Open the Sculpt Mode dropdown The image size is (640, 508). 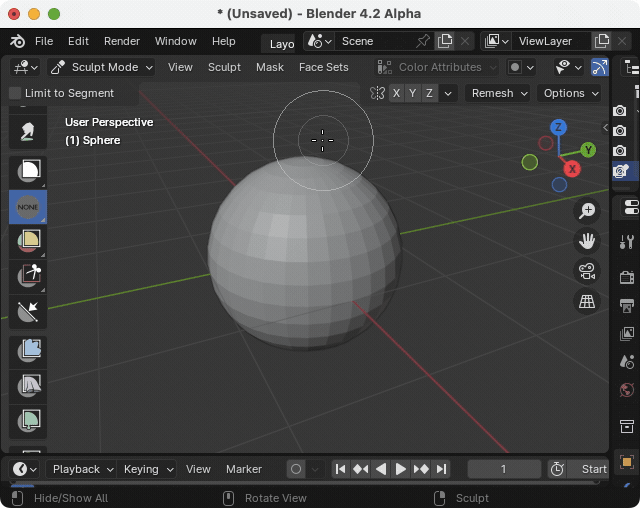102,67
